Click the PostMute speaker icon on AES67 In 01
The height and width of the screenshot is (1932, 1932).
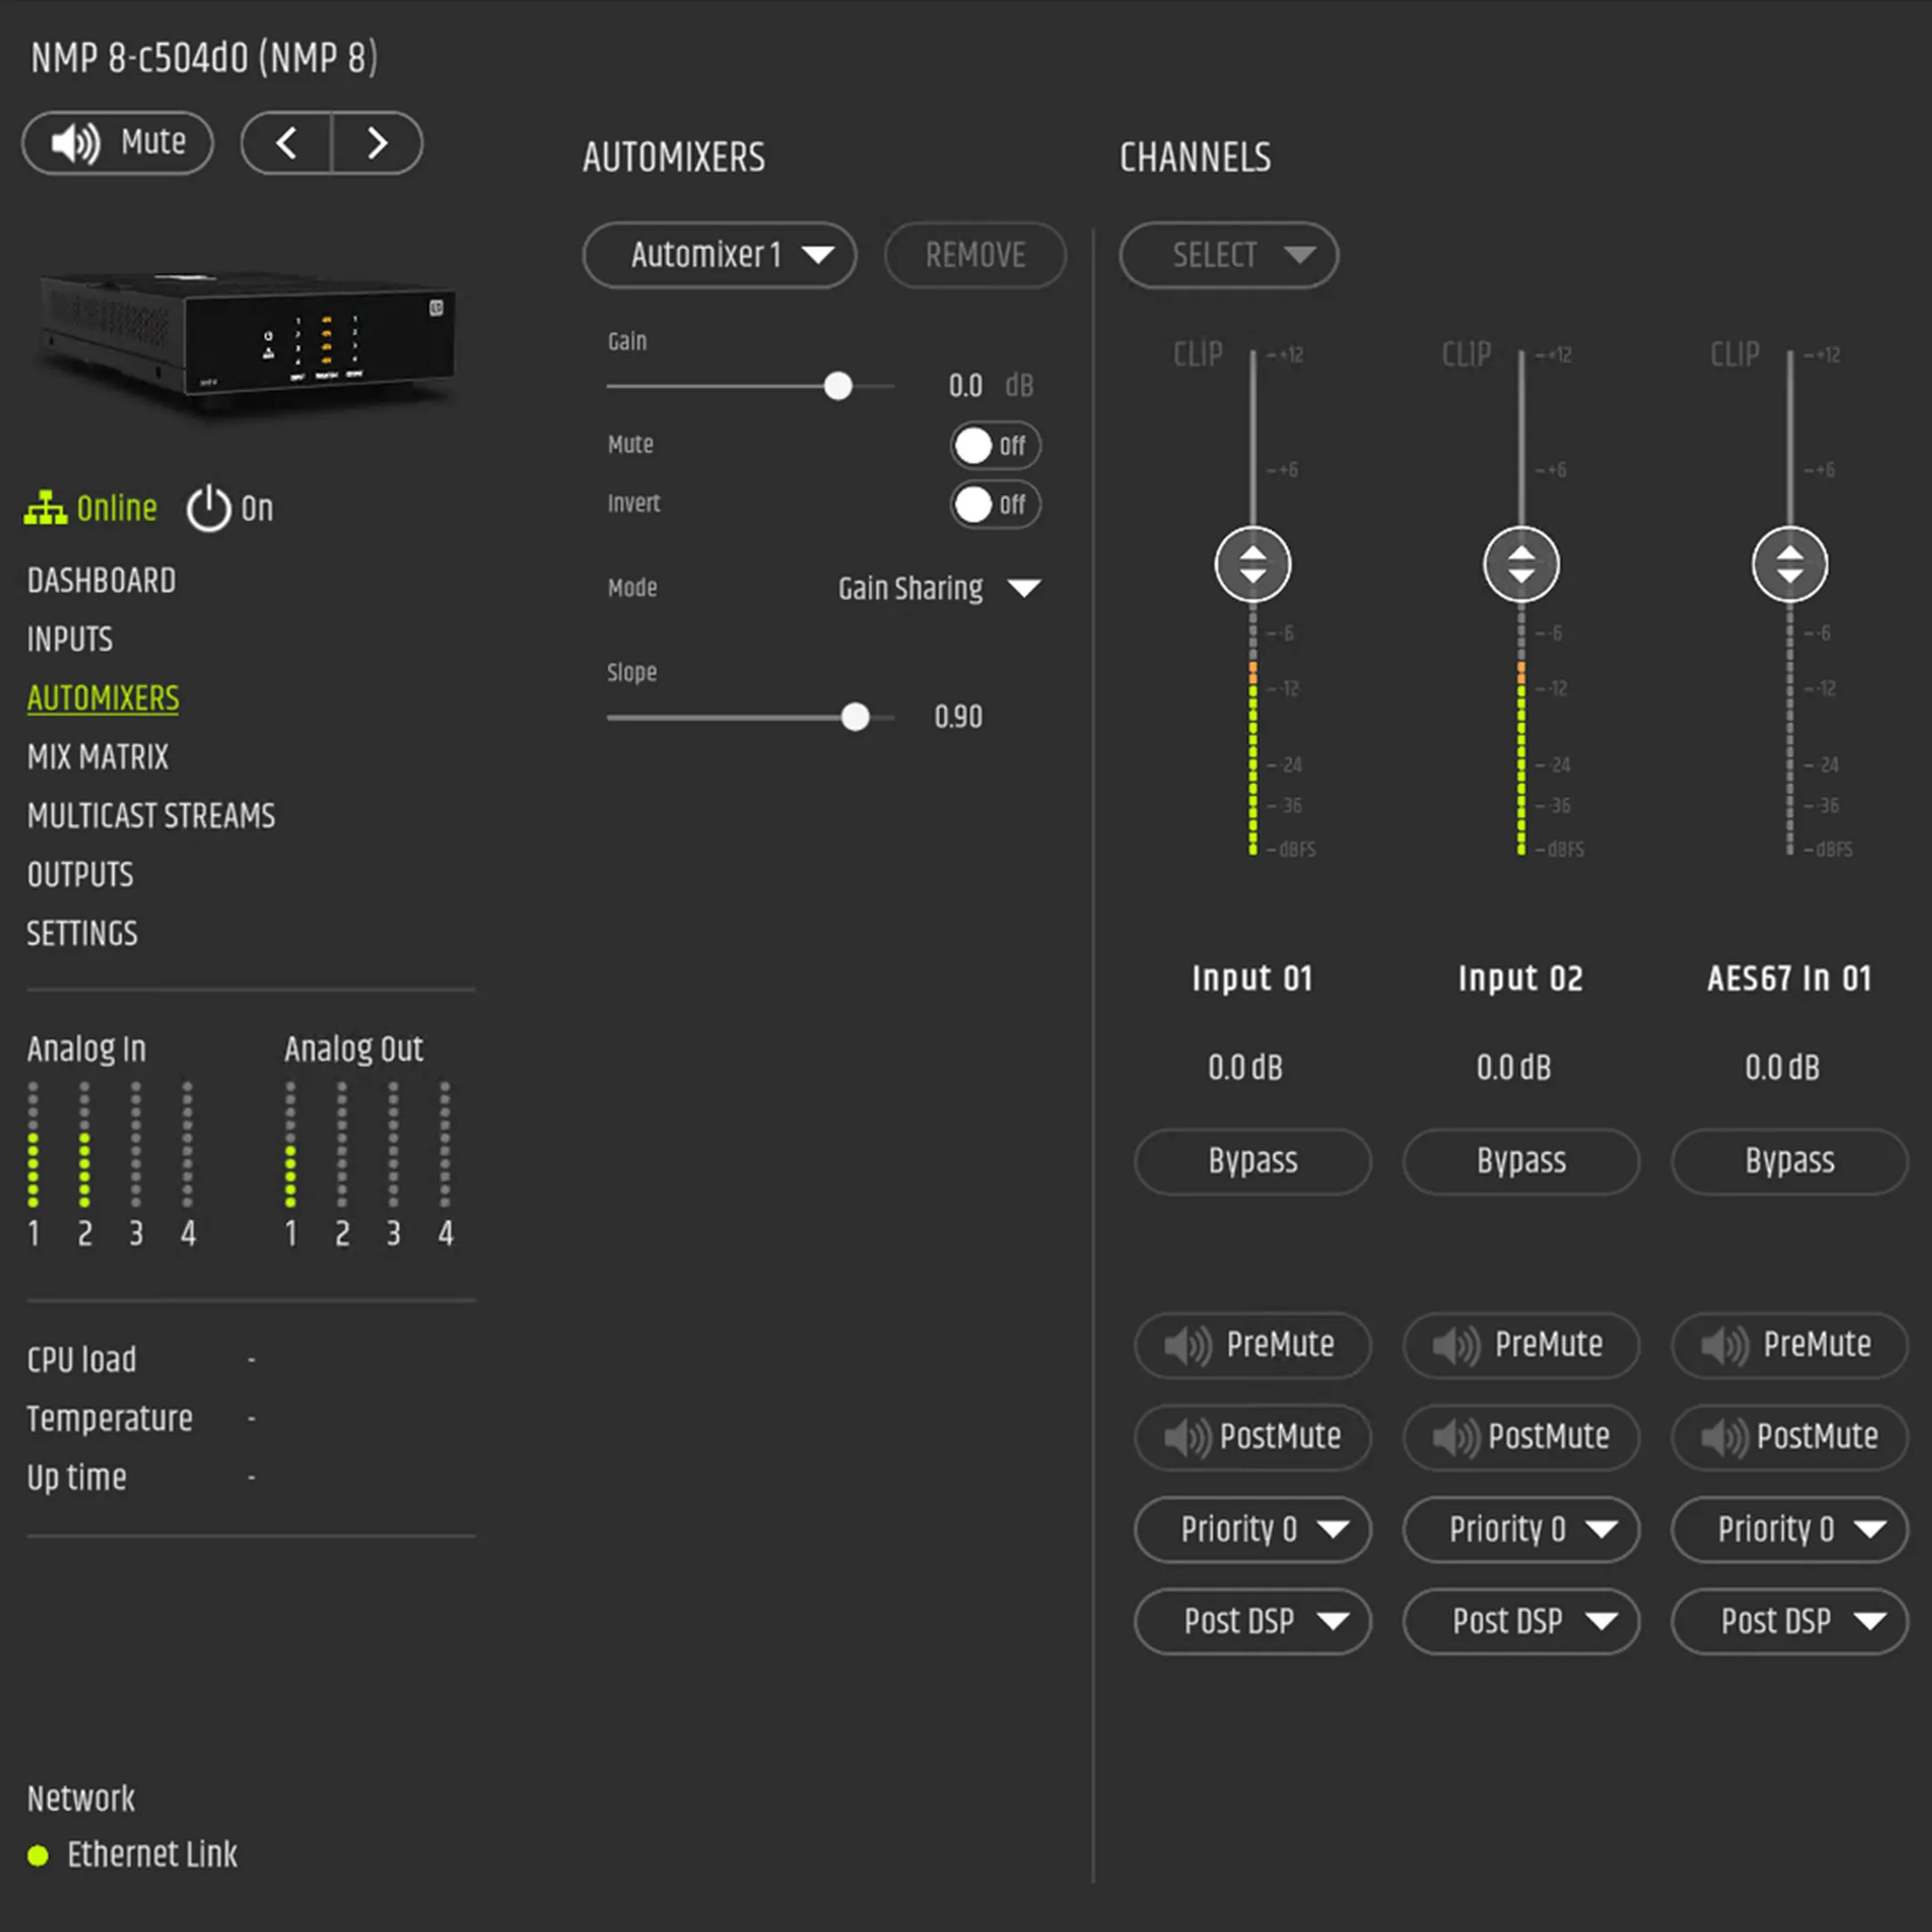(1724, 1438)
